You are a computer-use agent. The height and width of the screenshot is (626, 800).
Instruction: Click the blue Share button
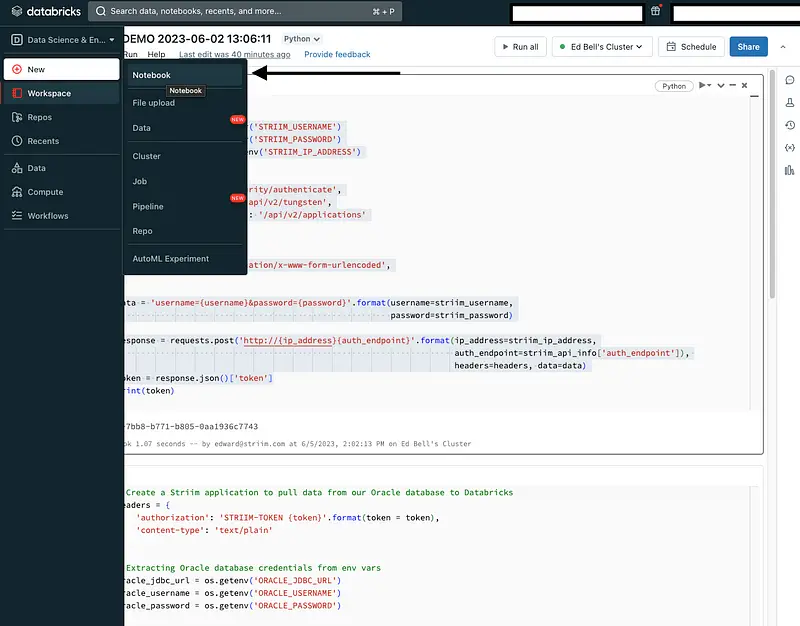[x=749, y=46]
